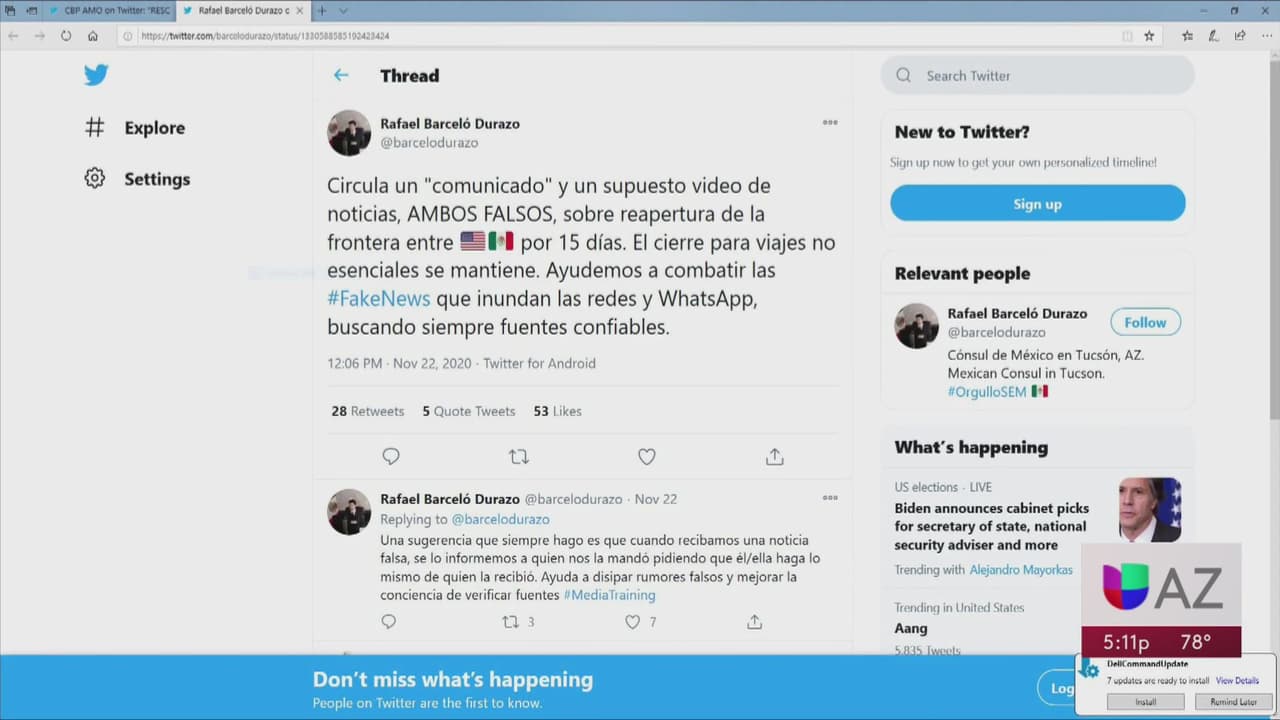
Task: Switch to CBP AMO on Twitter tab
Action: point(108,11)
